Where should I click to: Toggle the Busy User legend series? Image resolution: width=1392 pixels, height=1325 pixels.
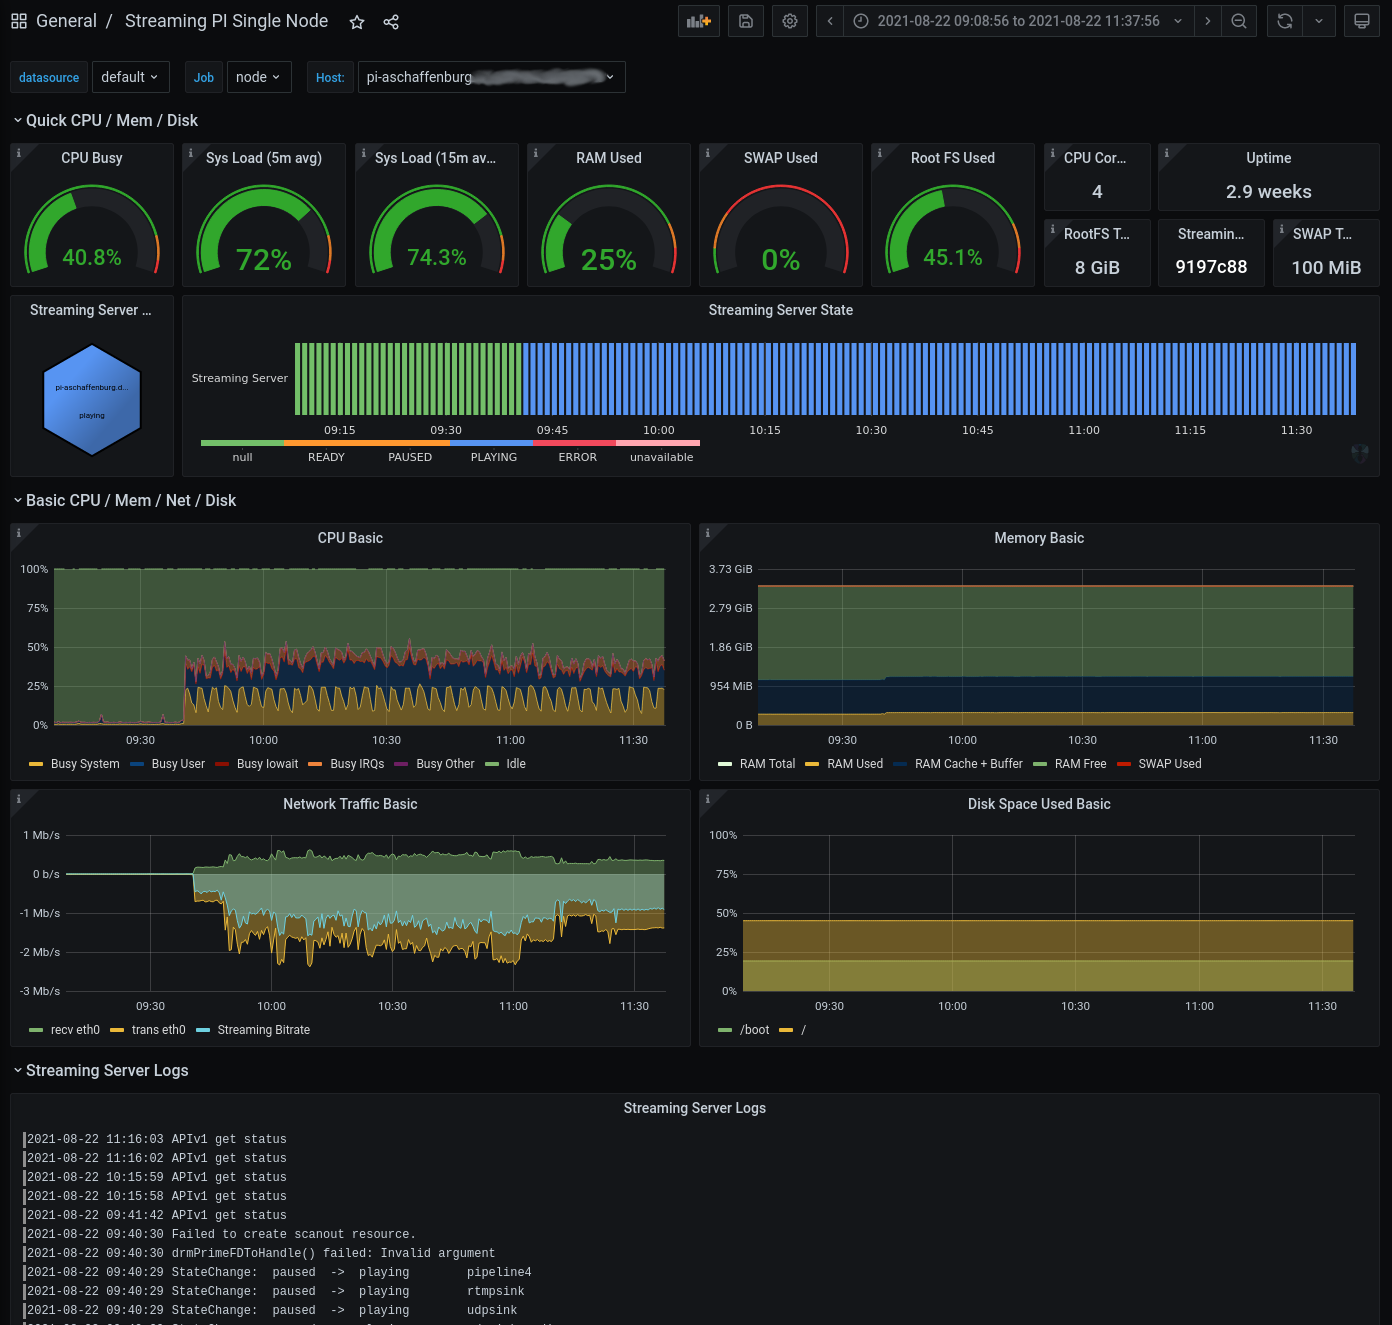tap(178, 764)
